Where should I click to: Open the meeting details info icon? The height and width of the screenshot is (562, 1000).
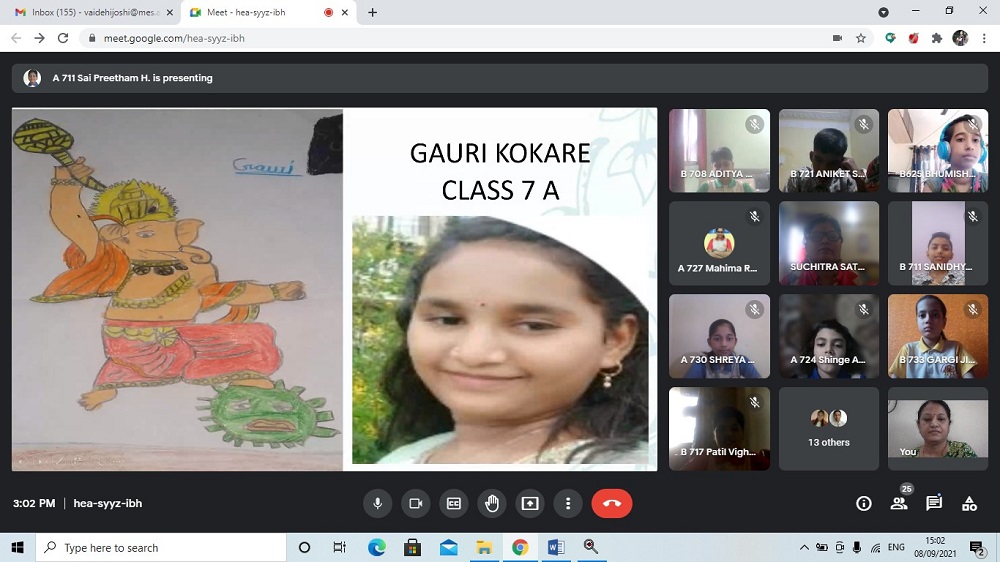pyautogui.click(x=864, y=503)
